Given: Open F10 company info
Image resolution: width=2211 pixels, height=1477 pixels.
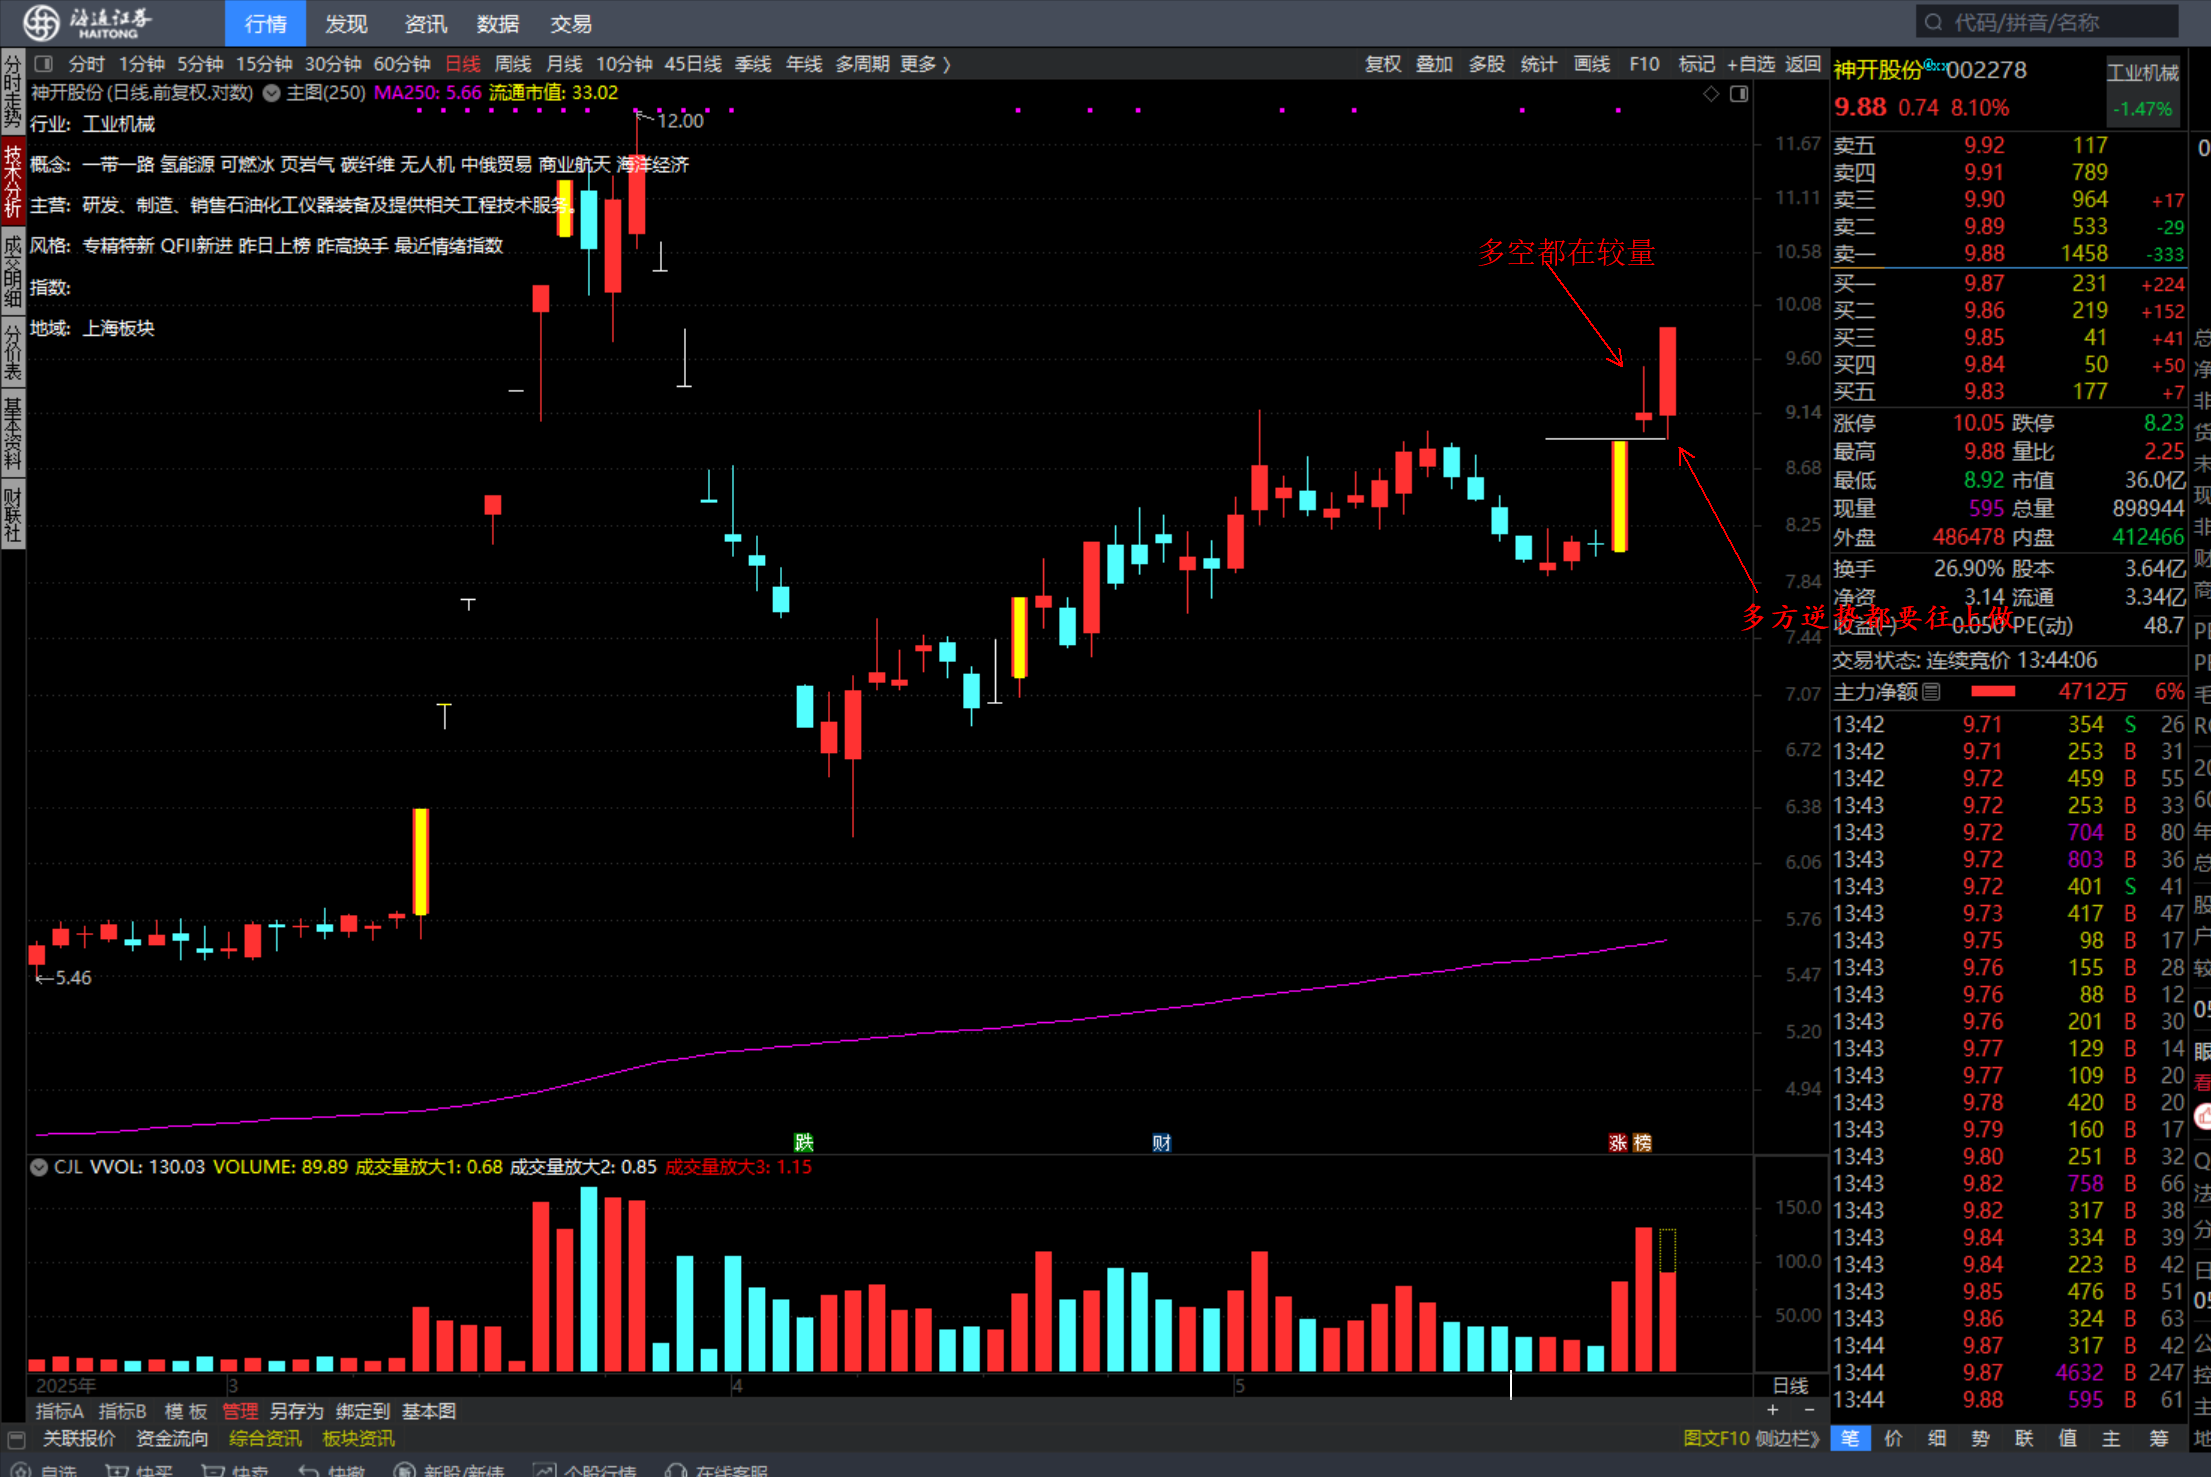Looking at the screenshot, I should coord(1644,64).
